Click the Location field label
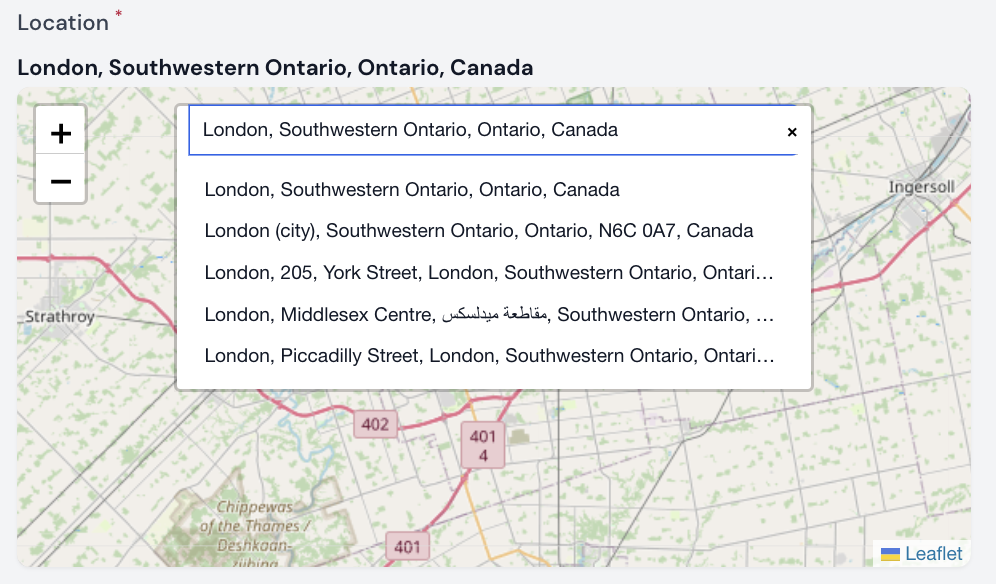Screen dimensions: 996x584 (63, 22)
